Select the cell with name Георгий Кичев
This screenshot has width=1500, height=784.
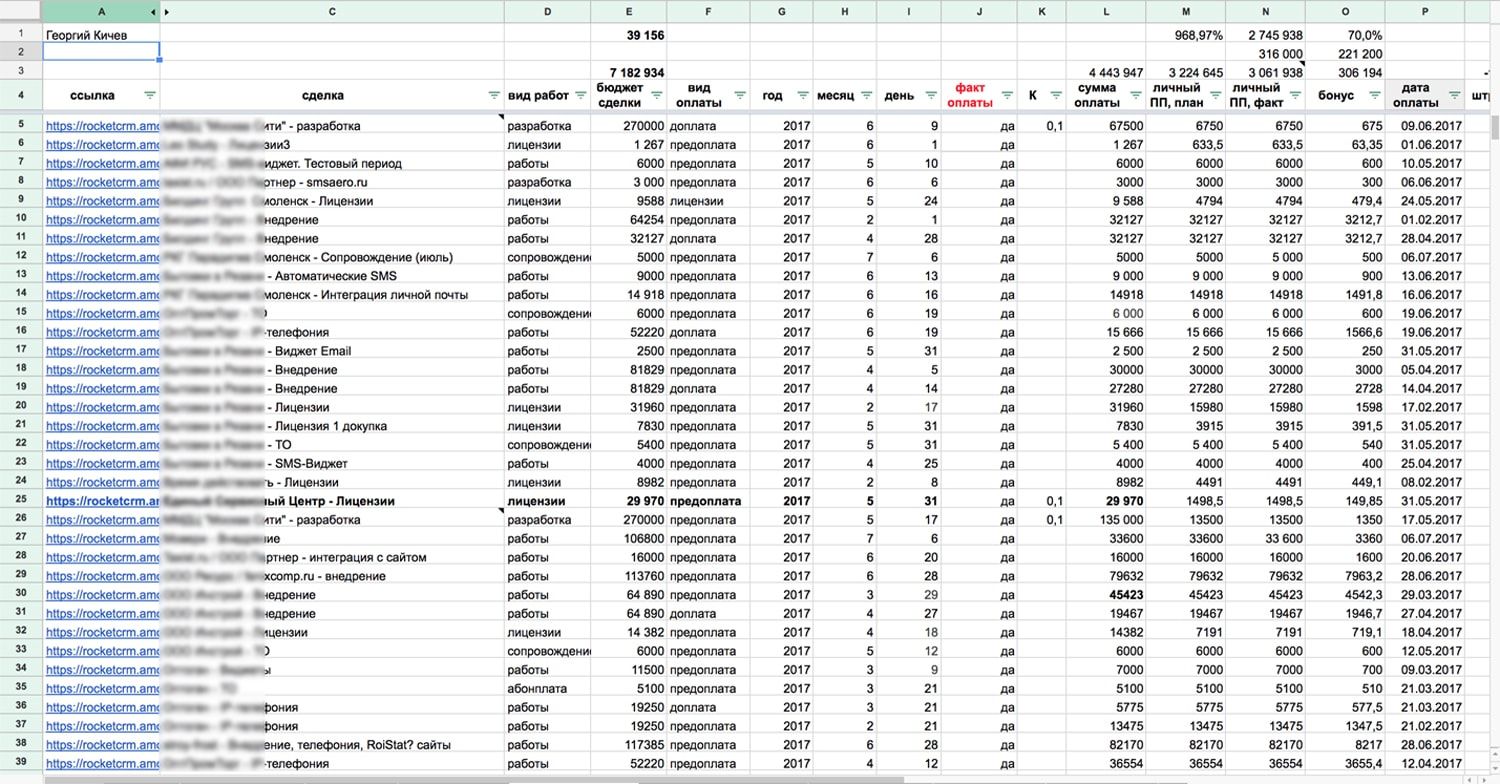tap(101, 34)
